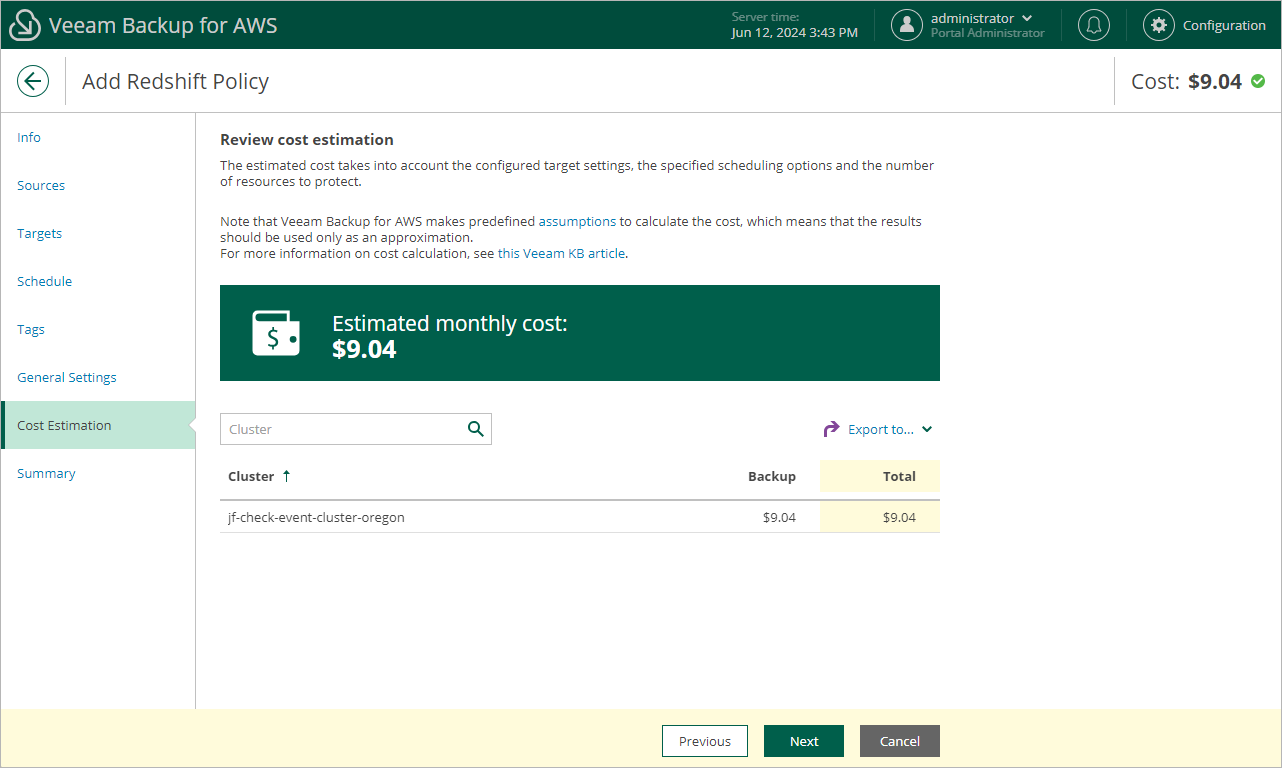
Task: Open the Schedule step
Action: pos(45,281)
